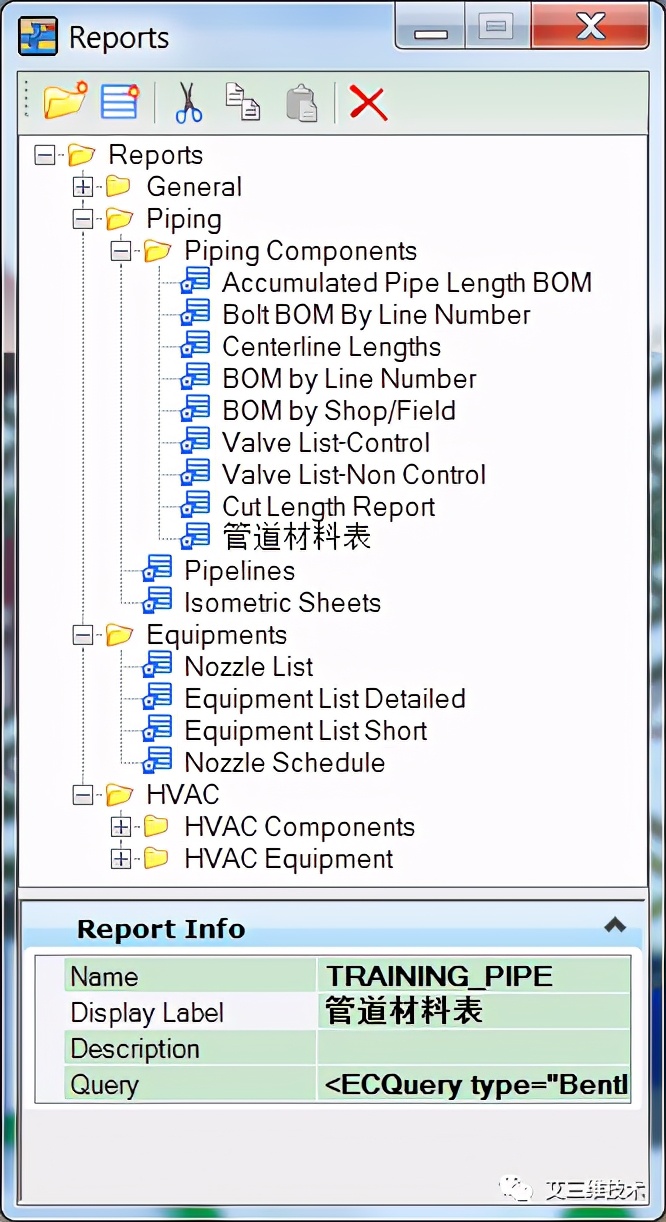Expand the General folder node

coord(83,187)
